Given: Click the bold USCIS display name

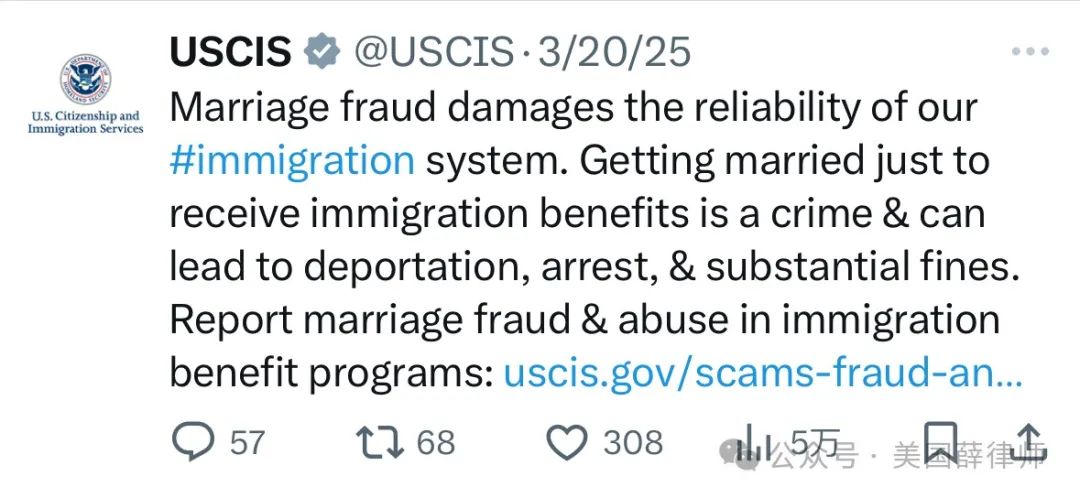Looking at the screenshot, I should pyautogui.click(x=231, y=52).
